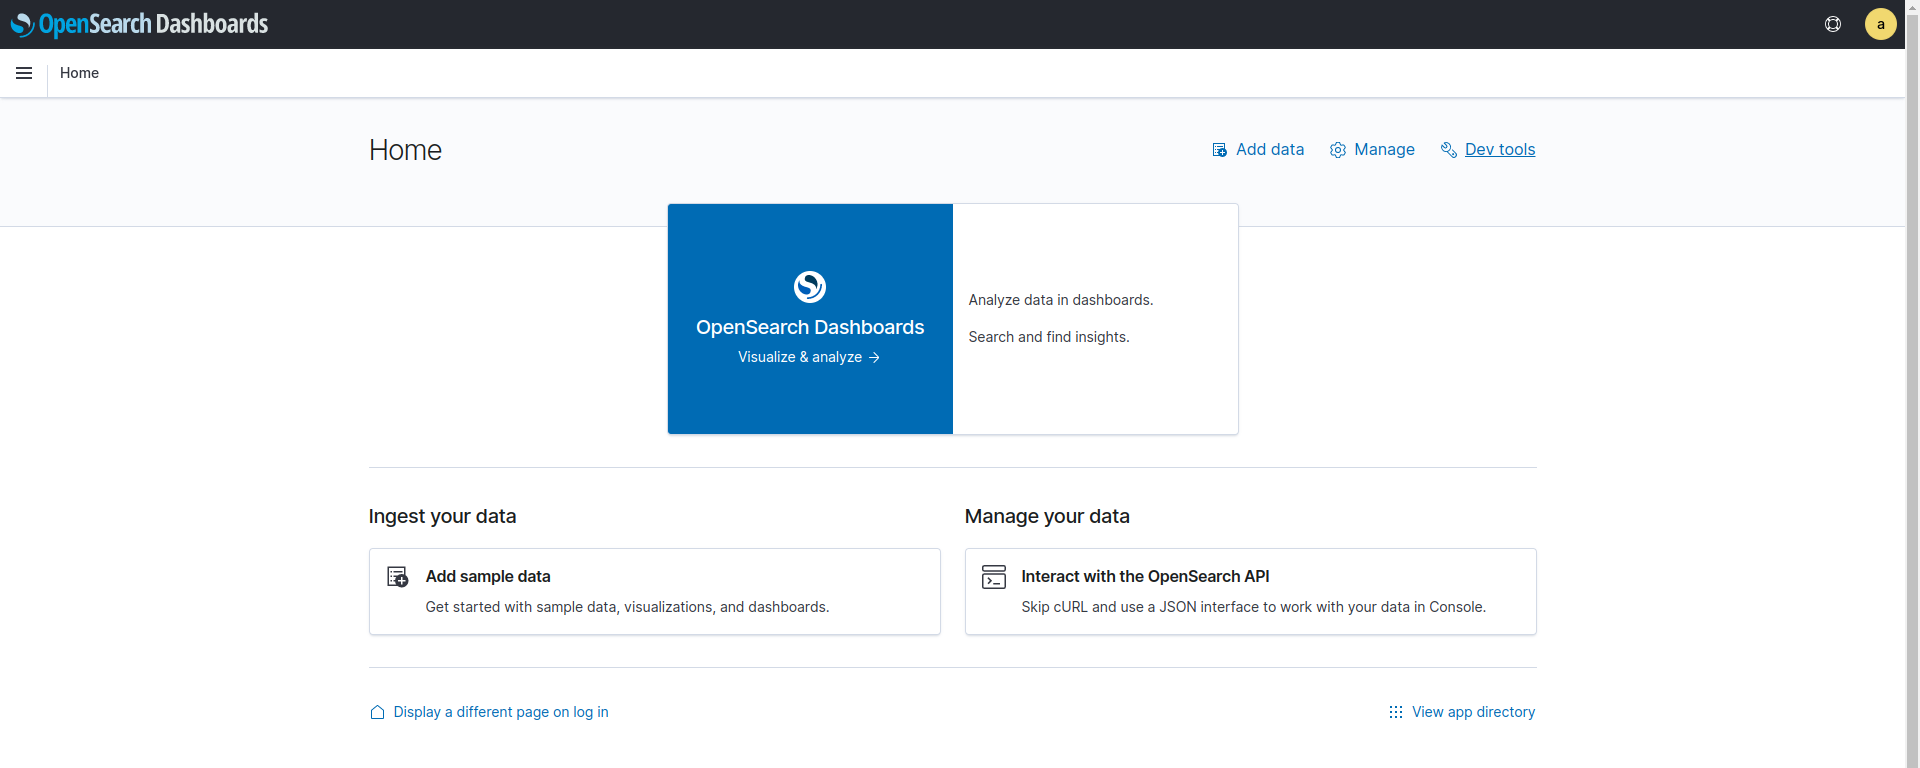Screen dimensions: 1920x768
Task: Open the user account avatar menu
Action: coord(1880,24)
